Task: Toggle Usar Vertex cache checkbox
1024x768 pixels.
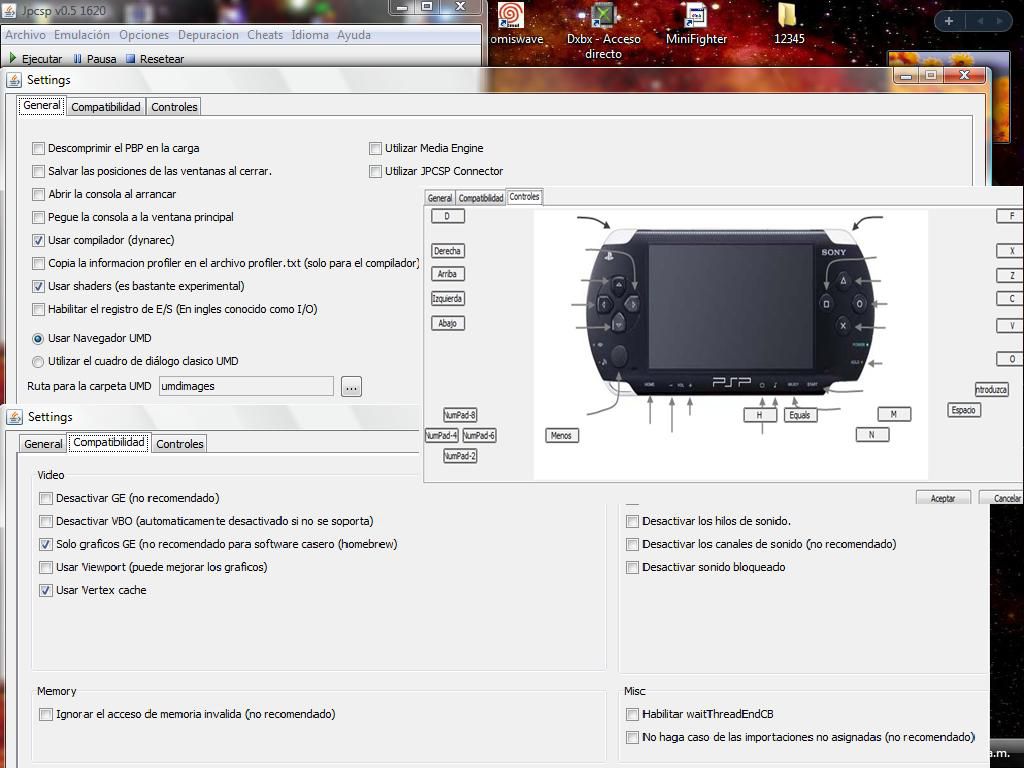Action: click(46, 590)
